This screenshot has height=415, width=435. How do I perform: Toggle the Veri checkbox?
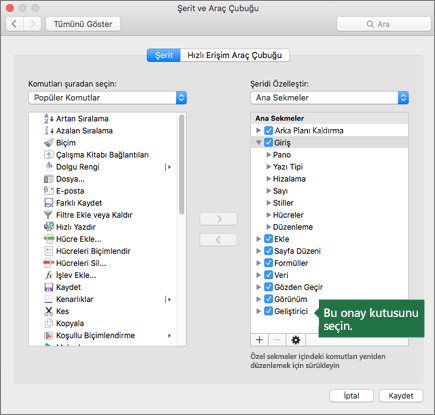268,275
